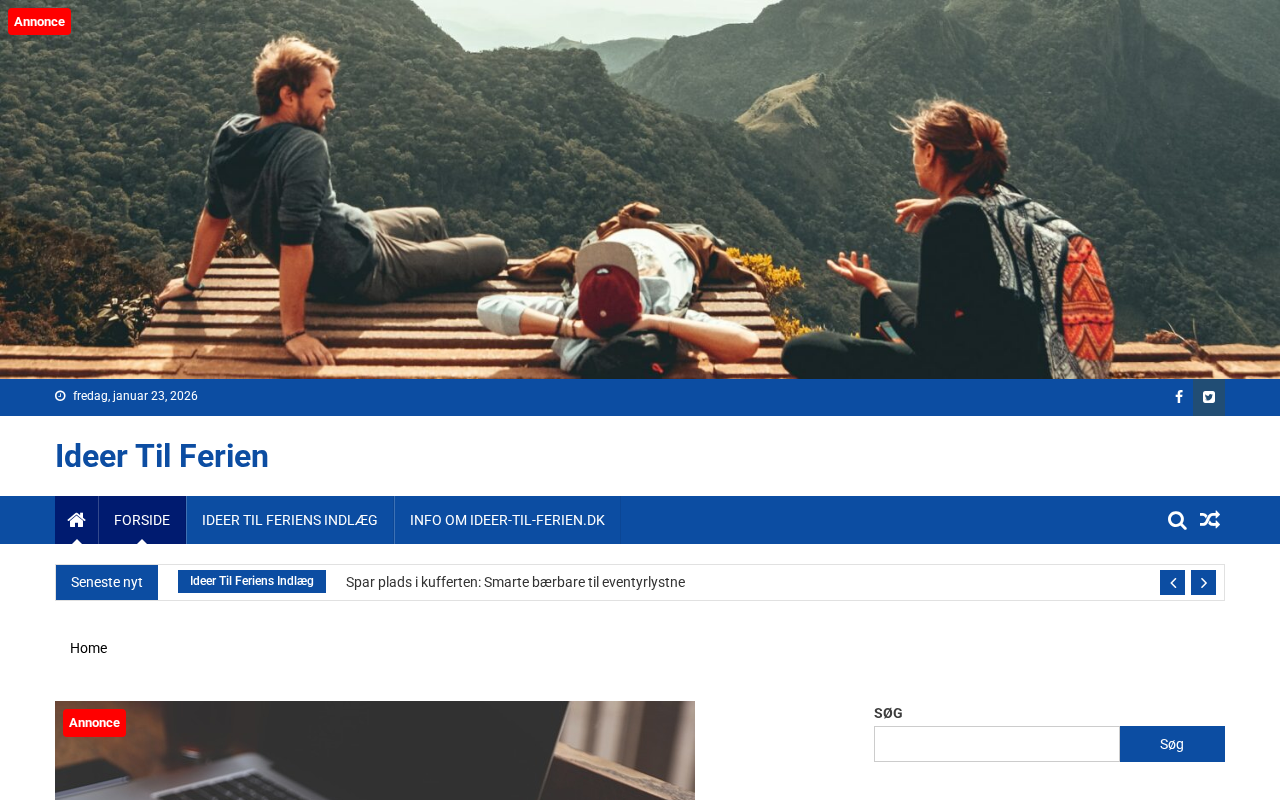Show next news ticker item
The height and width of the screenshot is (800, 1280).
click(x=1203, y=582)
